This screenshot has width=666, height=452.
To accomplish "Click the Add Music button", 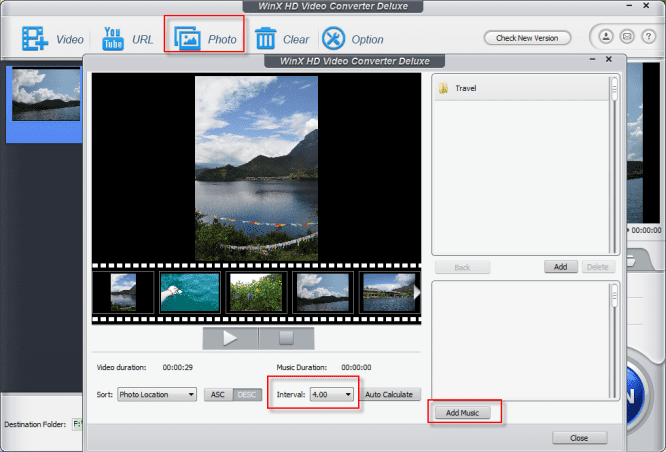I will 462,413.
